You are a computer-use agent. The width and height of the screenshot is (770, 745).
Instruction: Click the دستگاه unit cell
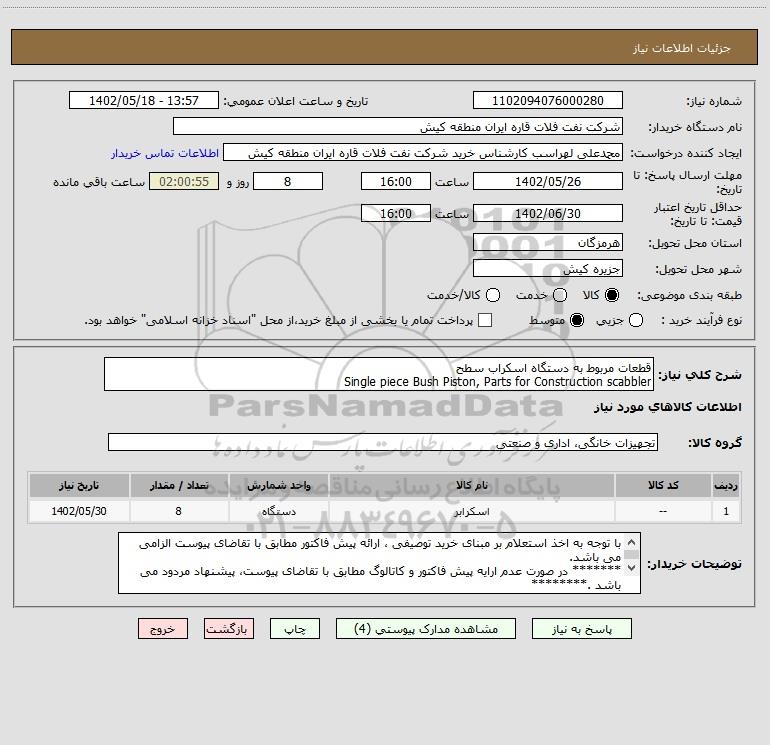(x=278, y=511)
